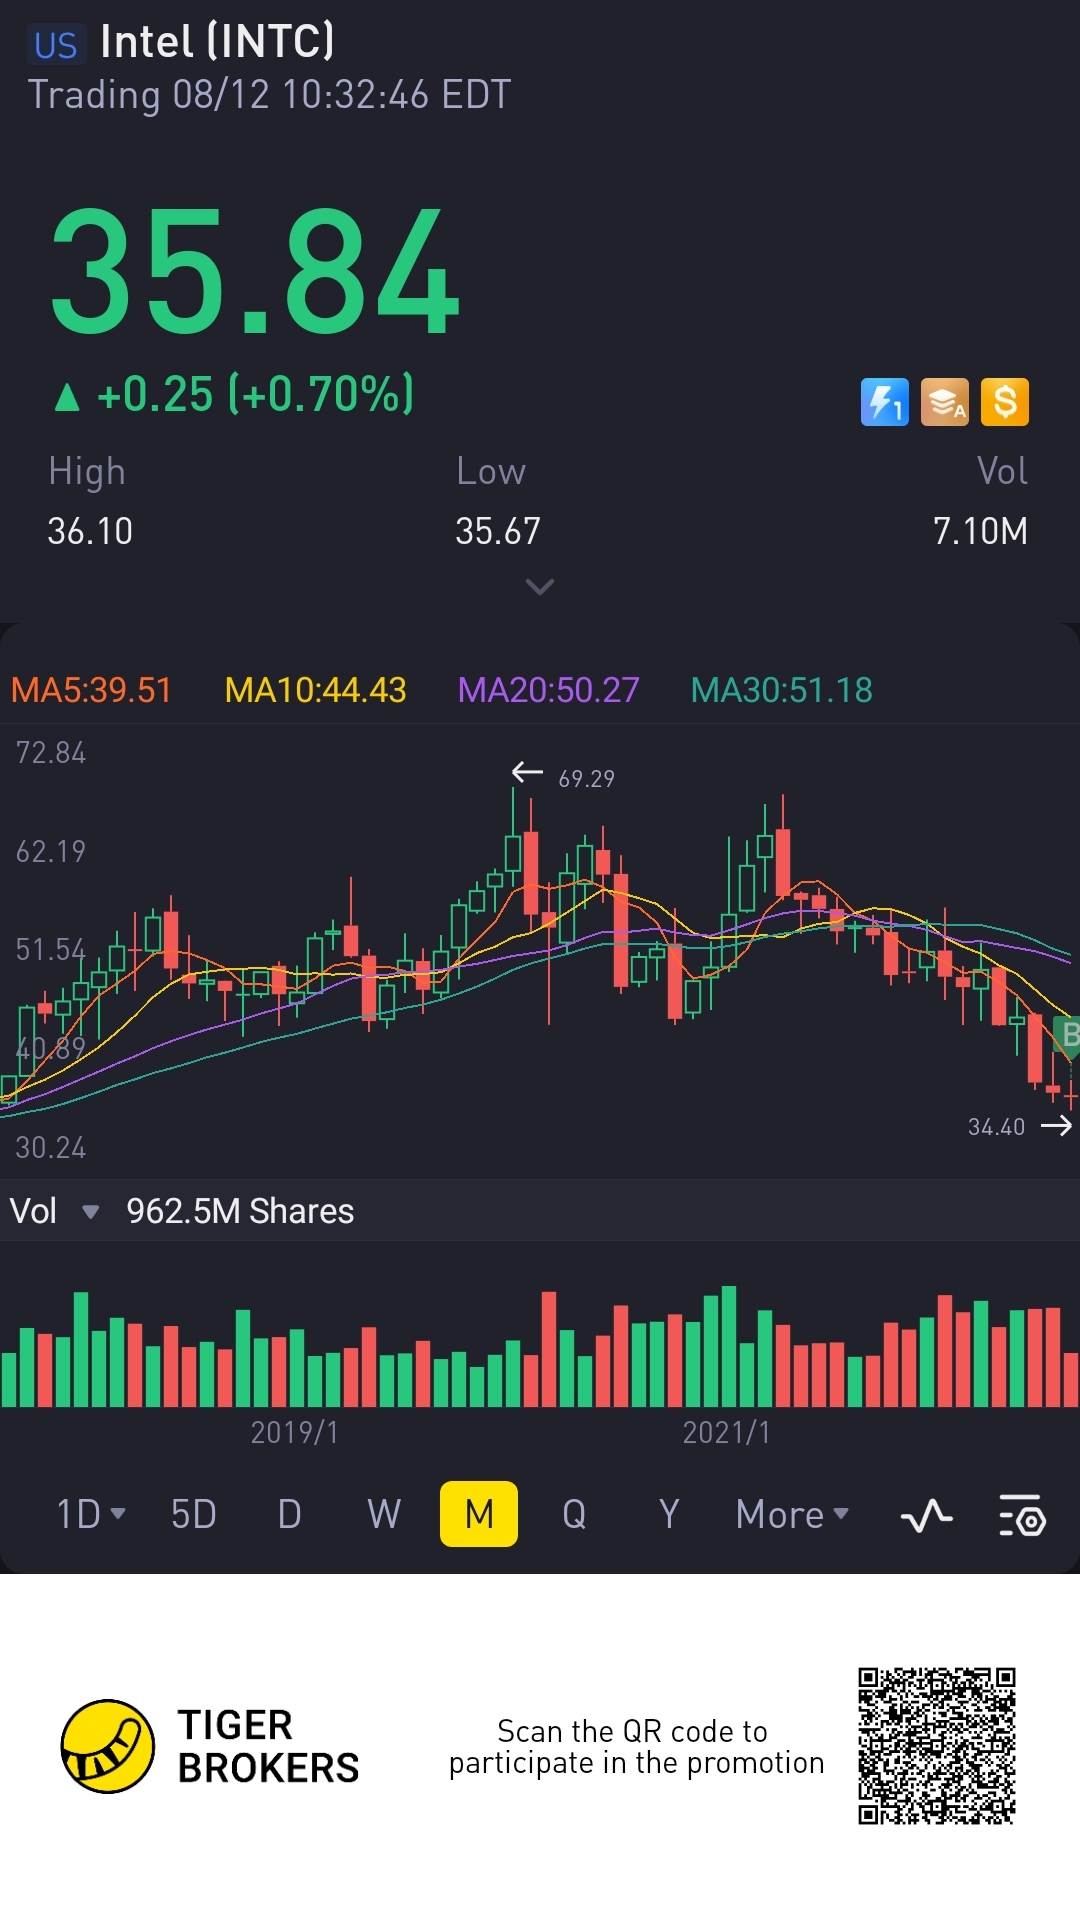This screenshot has height=1919, width=1080.
Task: Switch to the daily D chart tab
Action: (289, 1514)
